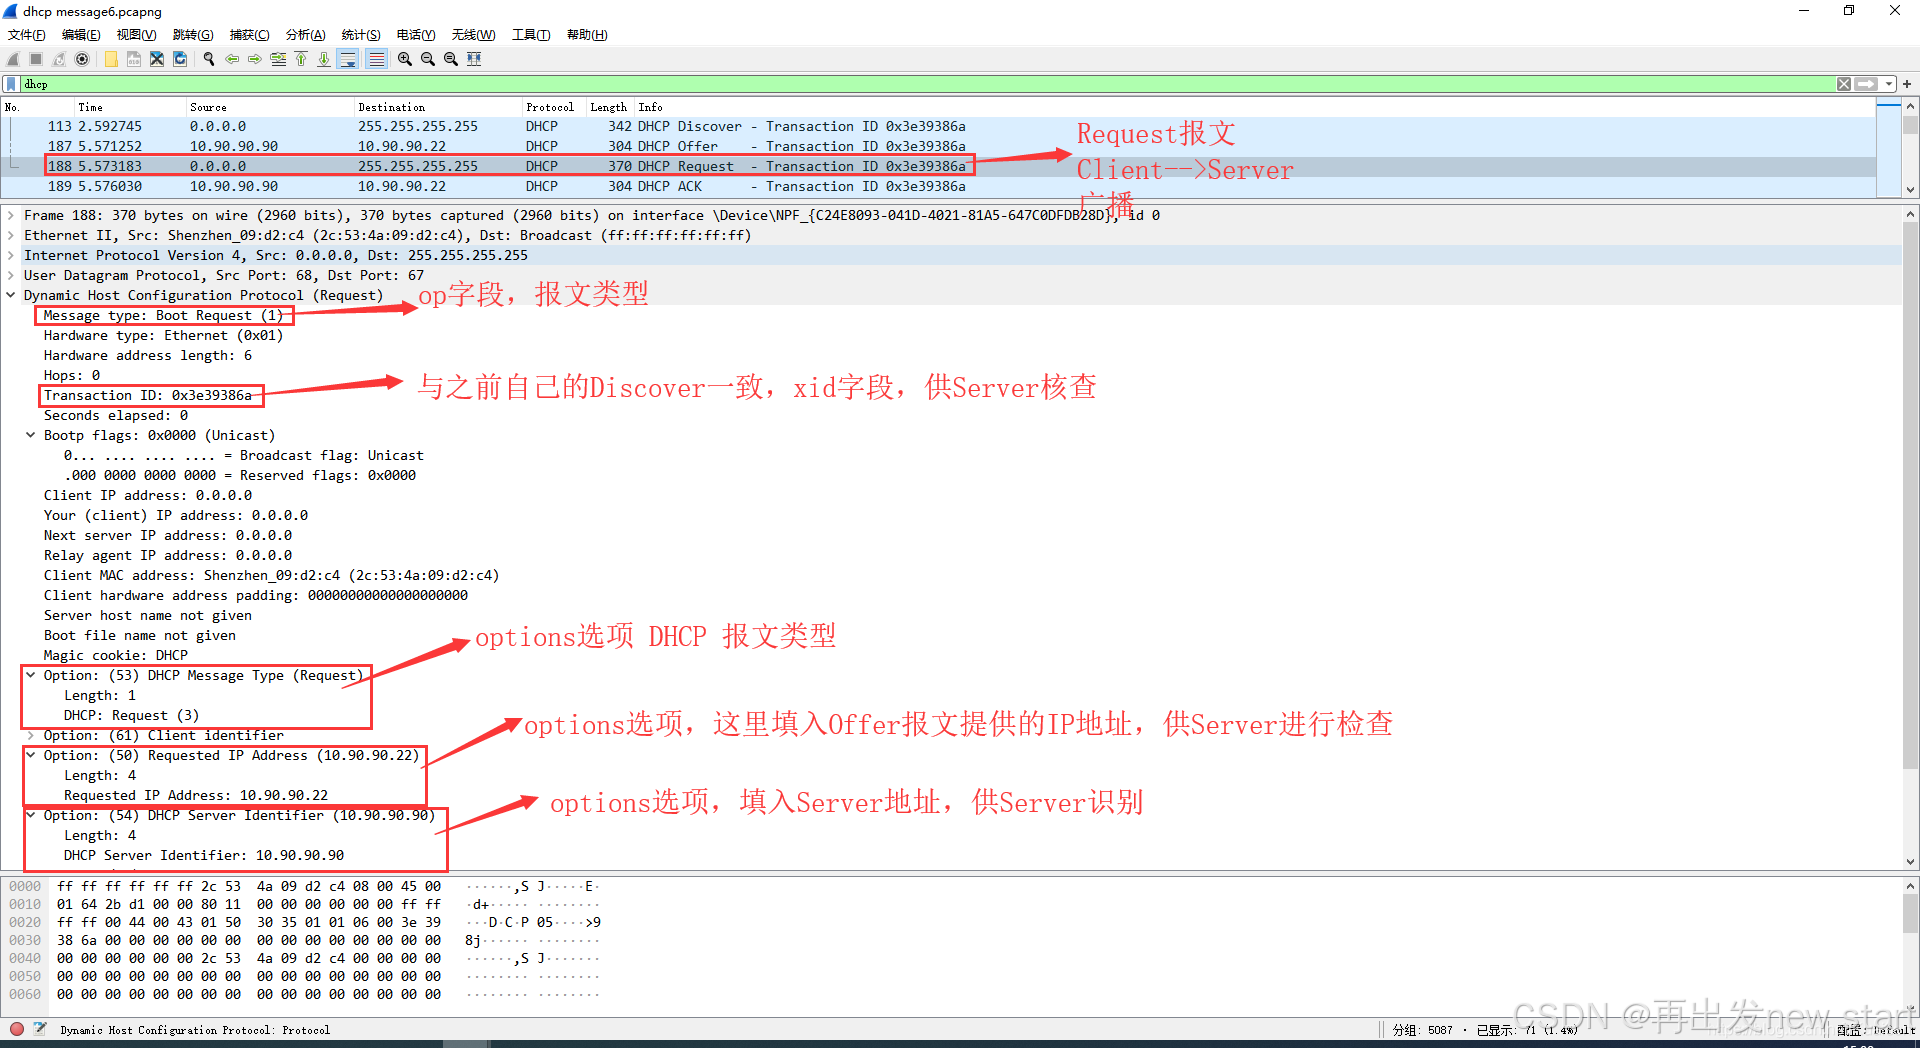
Task: Click packet list vertical scrollbar thumb
Action: pyautogui.click(x=1910, y=126)
